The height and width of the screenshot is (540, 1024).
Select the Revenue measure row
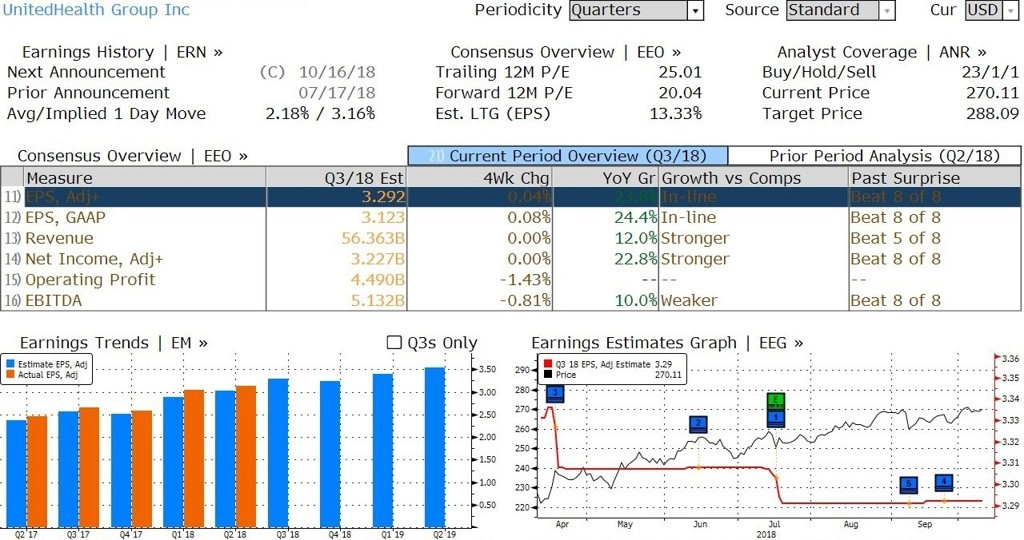511,238
